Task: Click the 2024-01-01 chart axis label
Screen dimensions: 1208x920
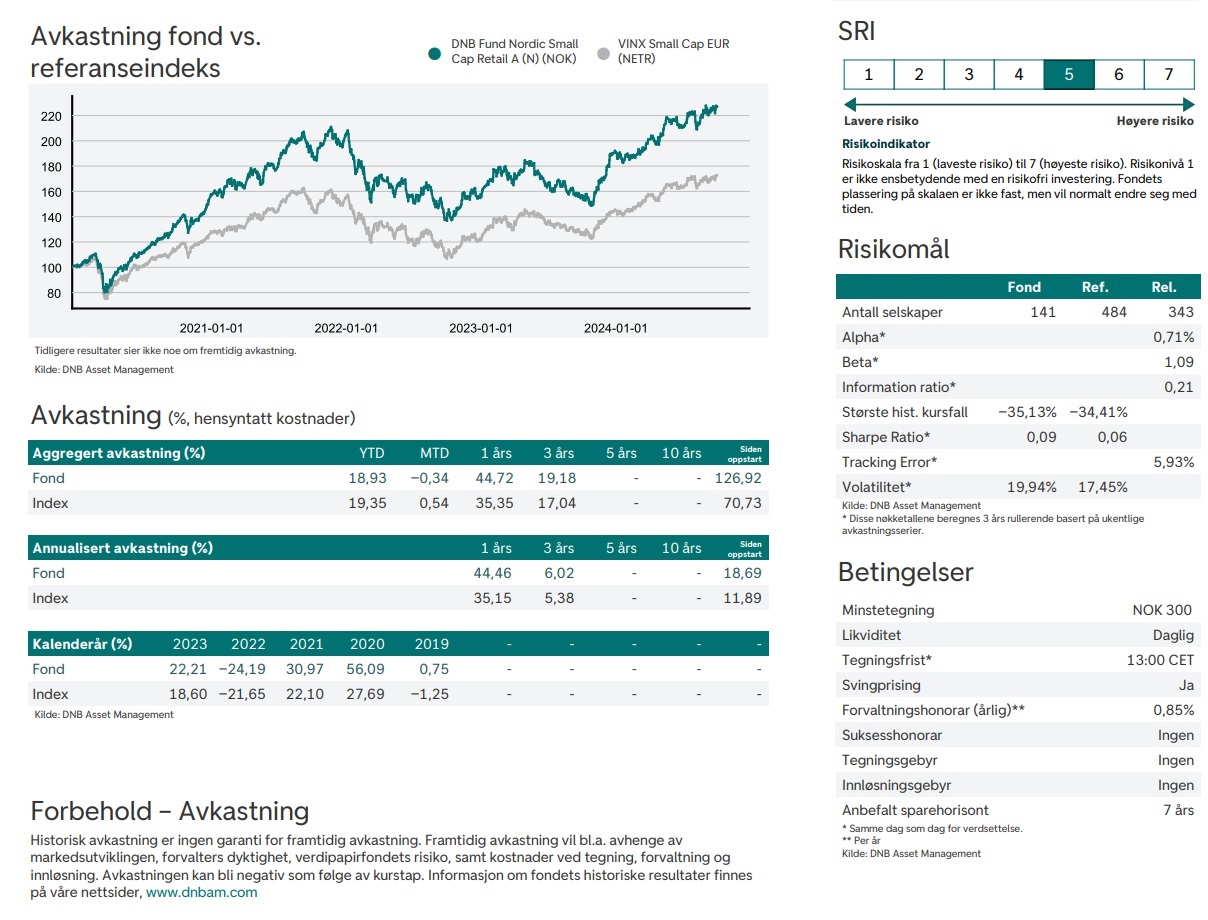Action: [615, 328]
